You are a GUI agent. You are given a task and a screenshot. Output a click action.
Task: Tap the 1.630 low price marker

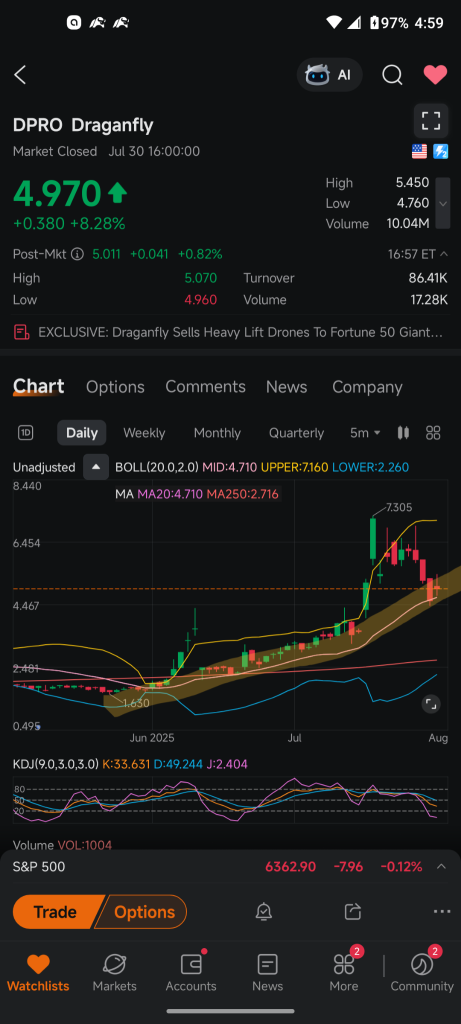[136, 703]
